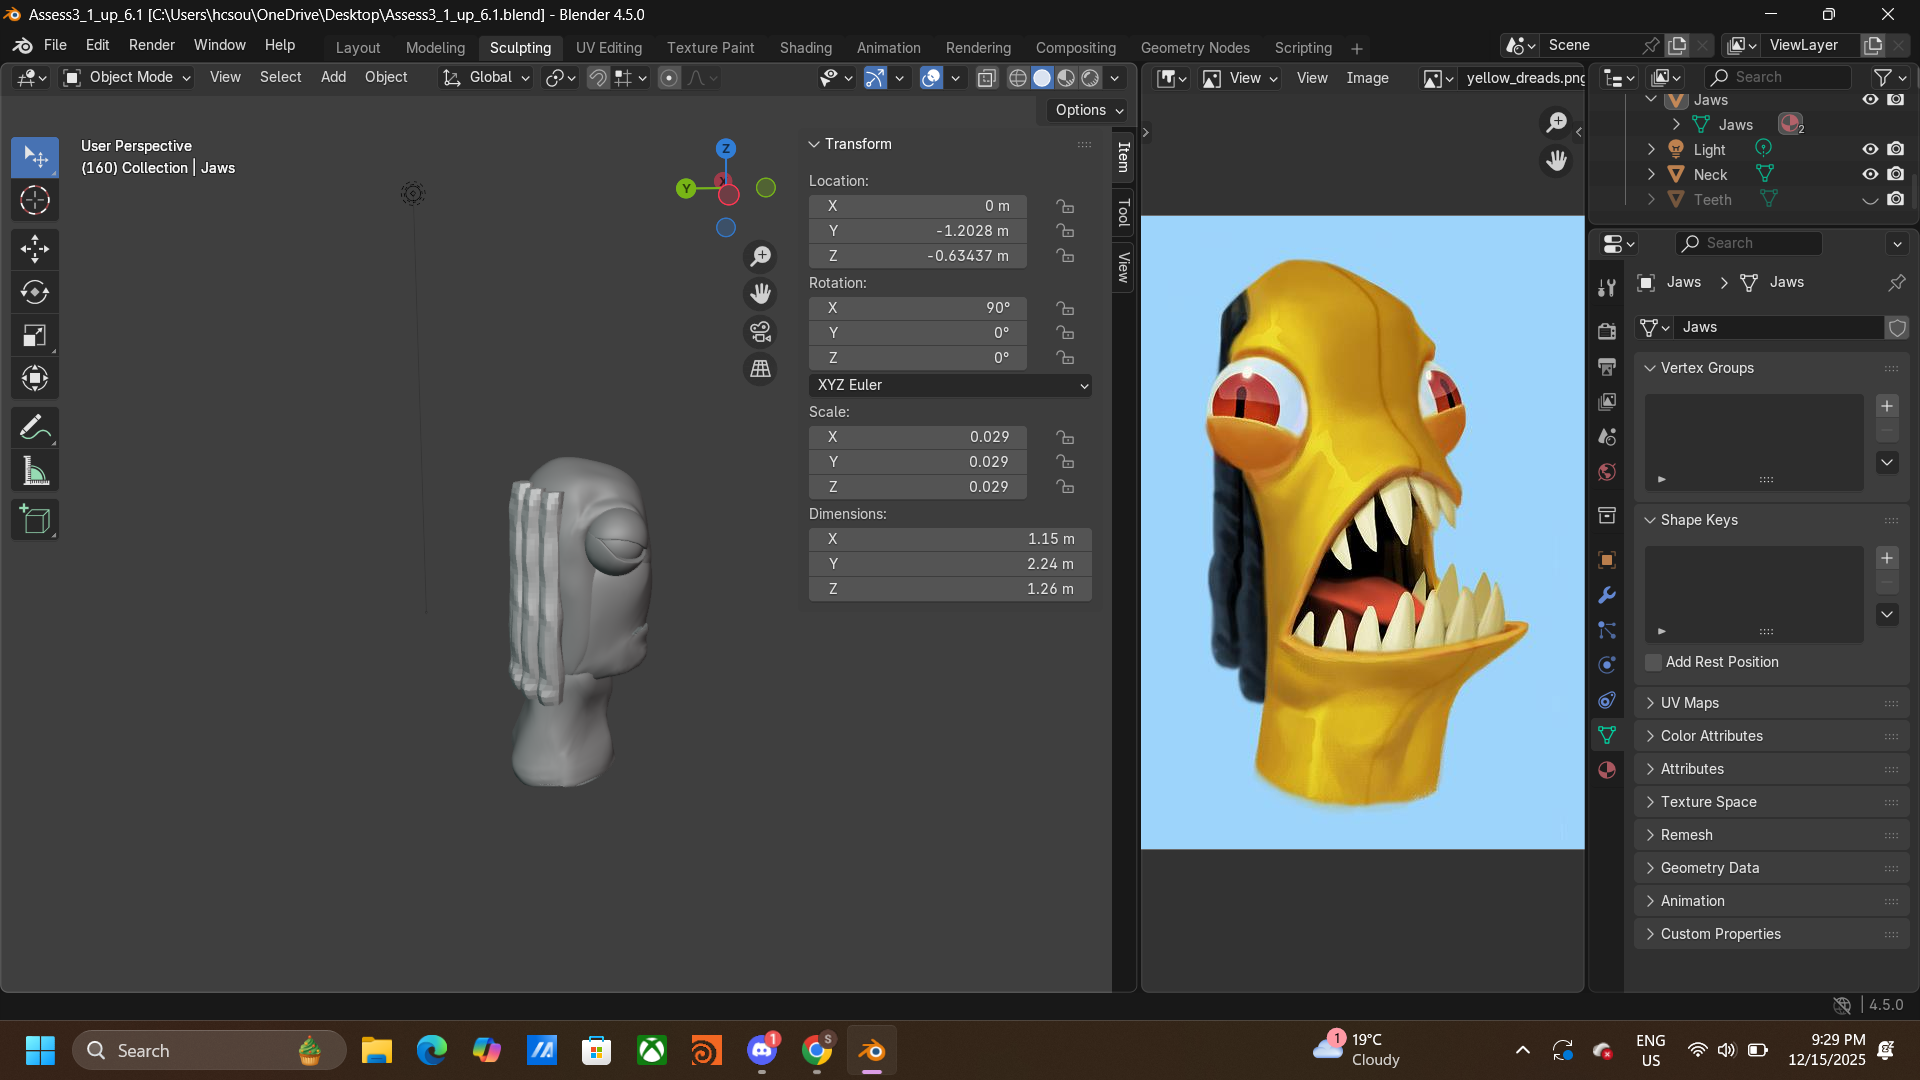Select the Cursor tool in toolbar
Image resolution: width=1920 pixels, height=1080 pixels.
35,201
